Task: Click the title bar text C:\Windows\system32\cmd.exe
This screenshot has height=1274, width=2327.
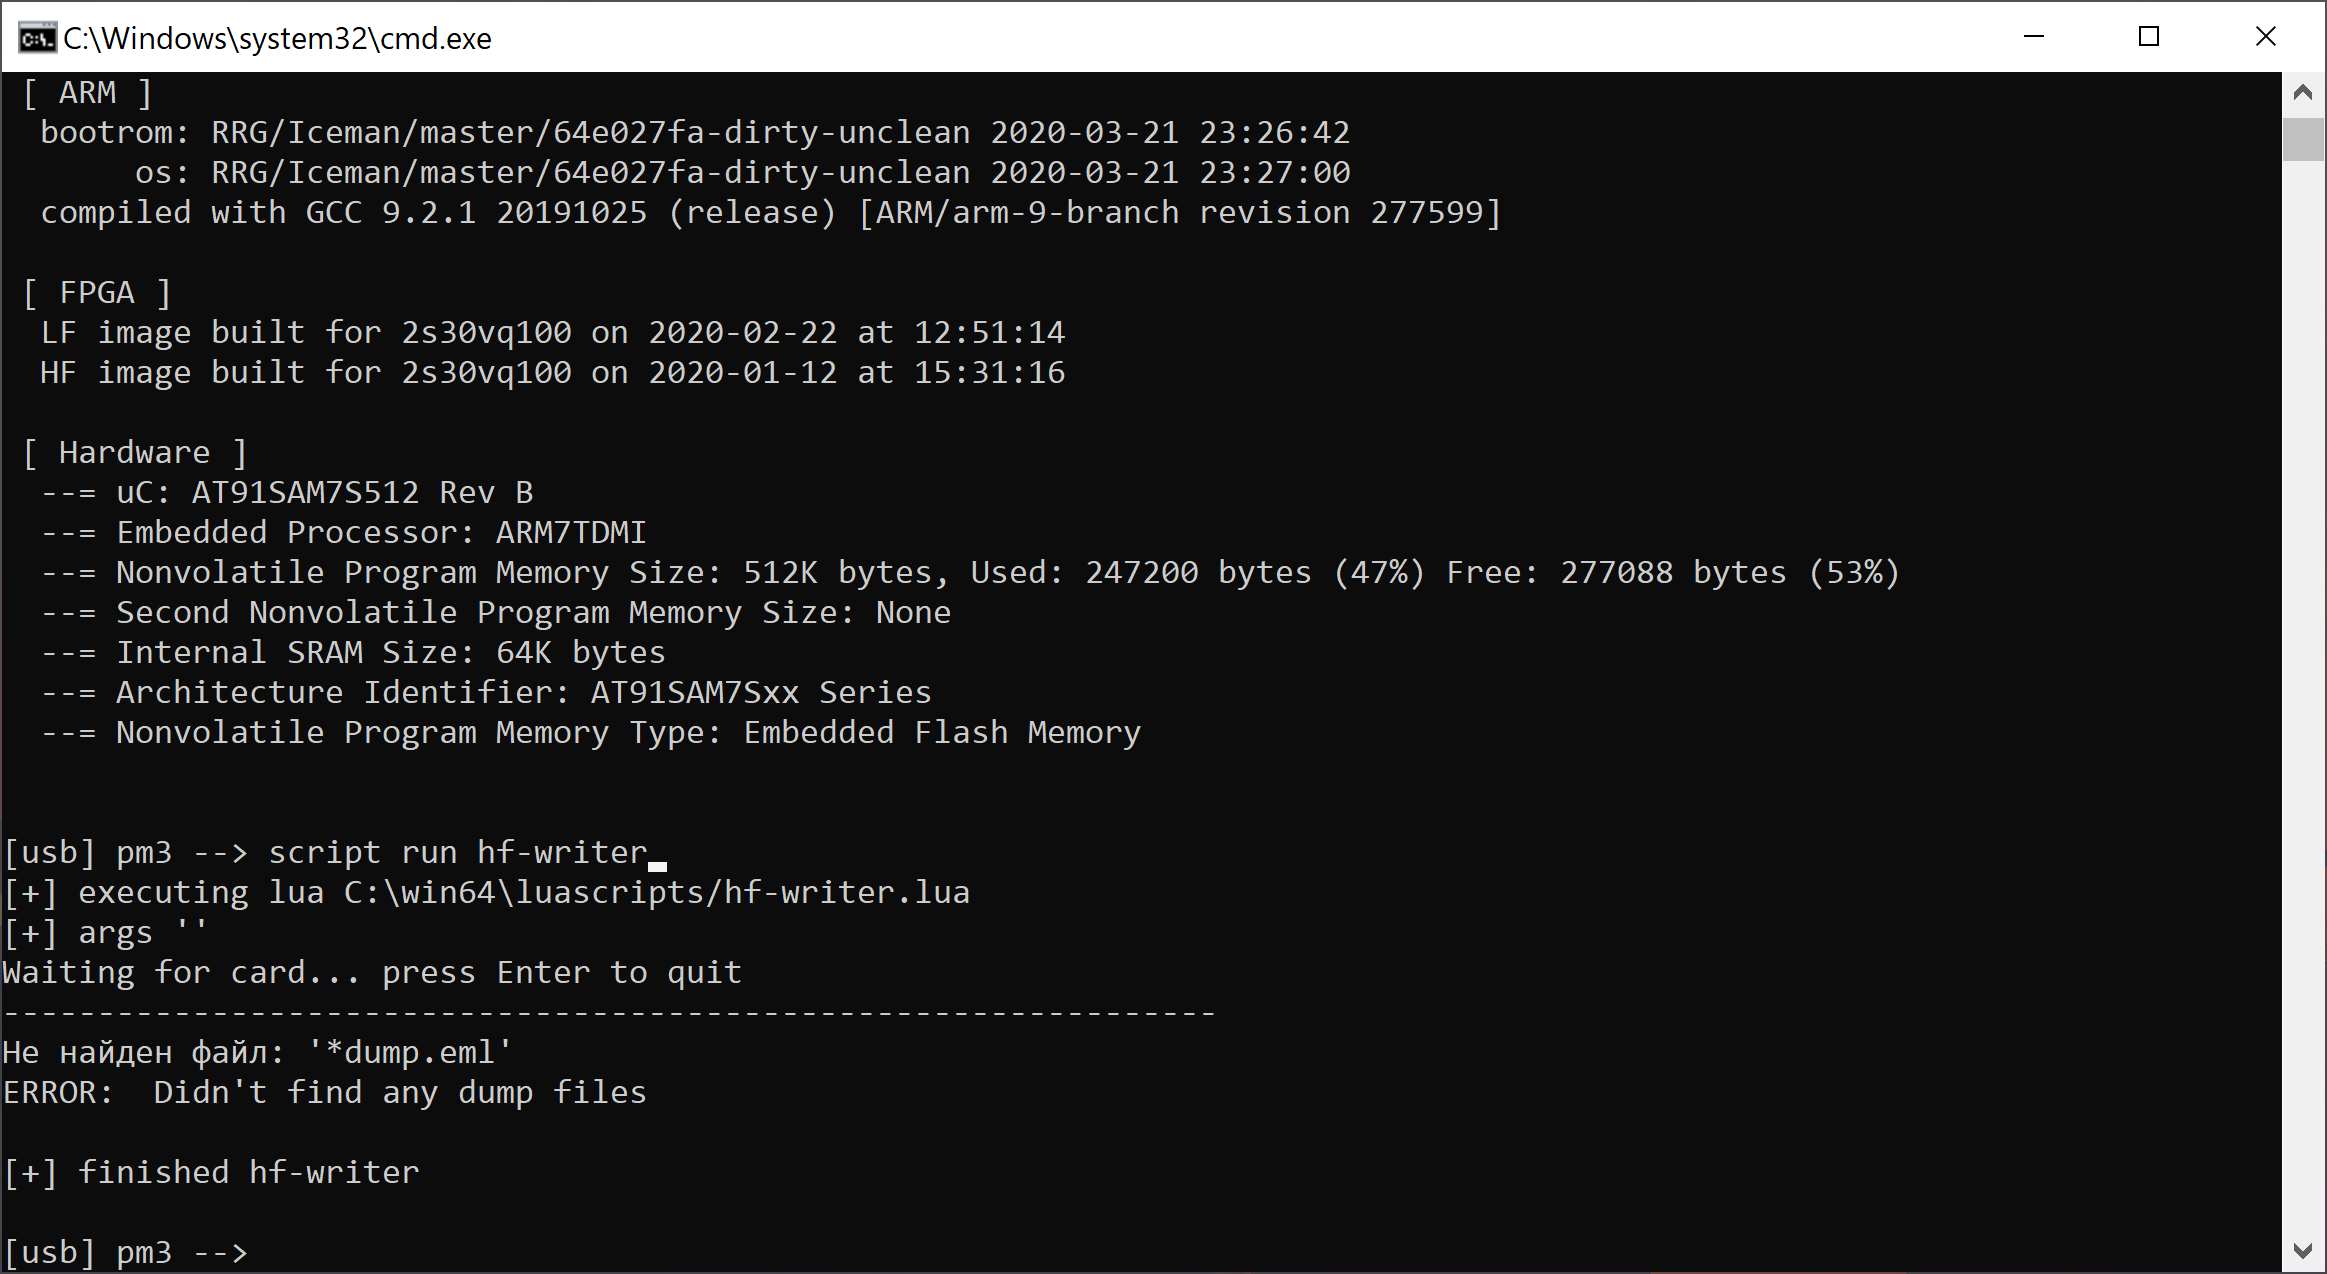Action: click(278, 37)
